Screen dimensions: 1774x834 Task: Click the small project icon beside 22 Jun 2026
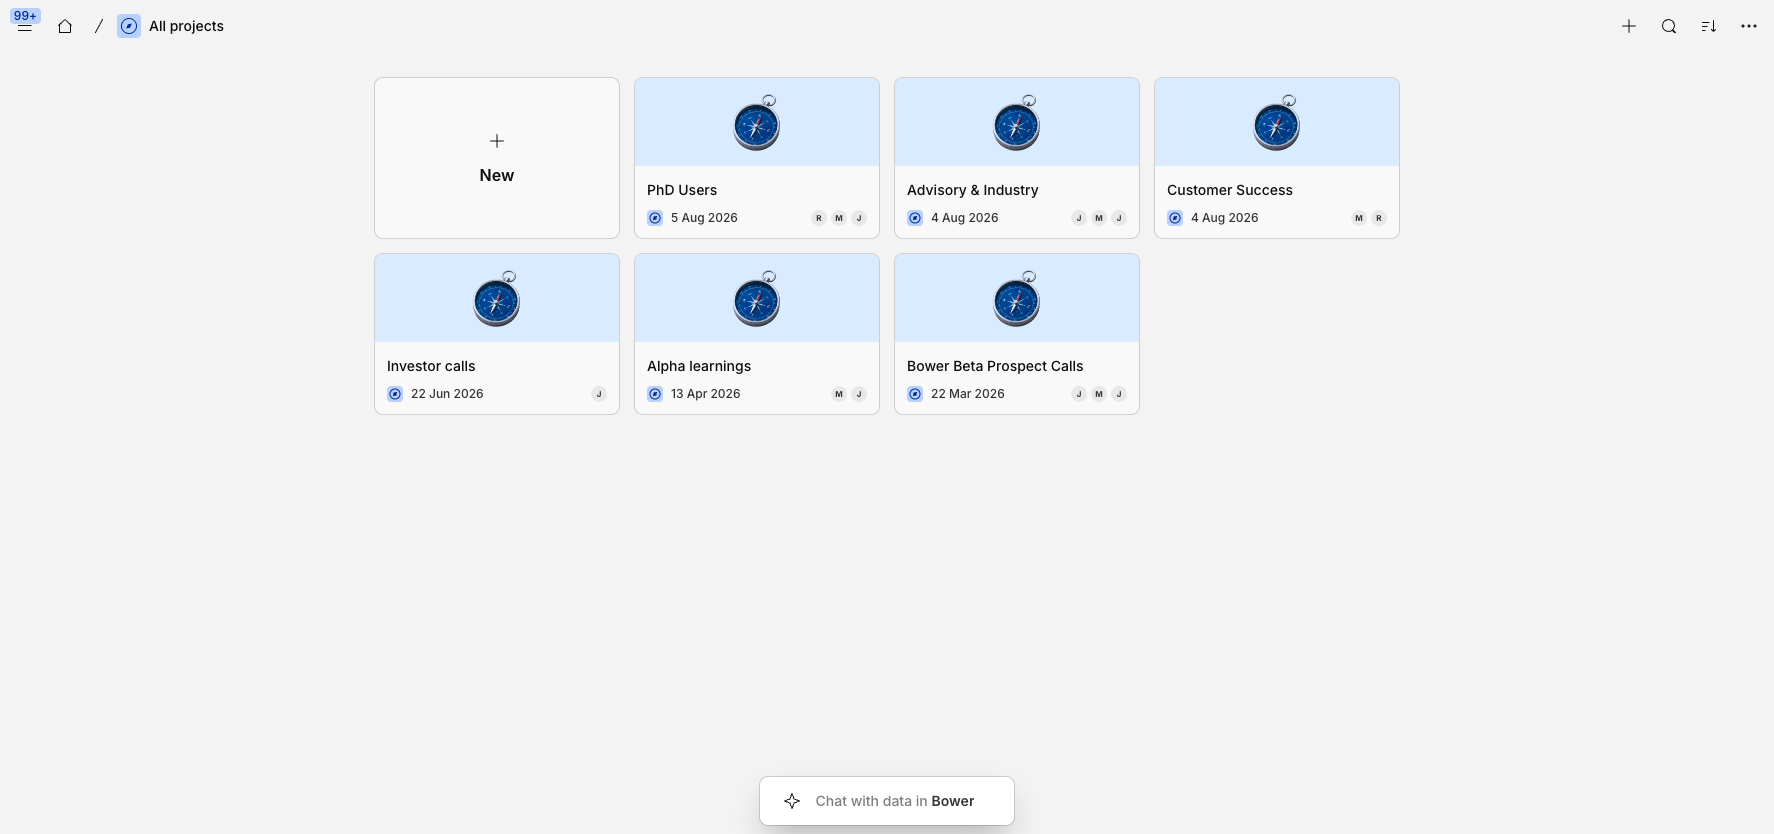tap(395, 394)
